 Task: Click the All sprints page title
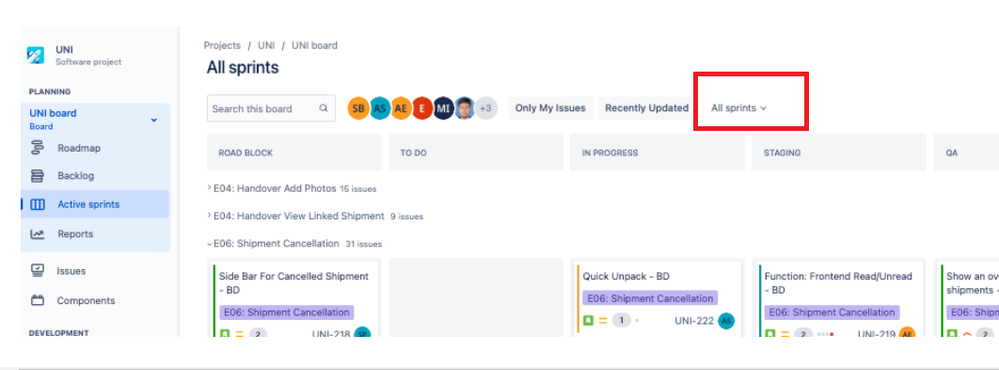[x=243, y=68]
